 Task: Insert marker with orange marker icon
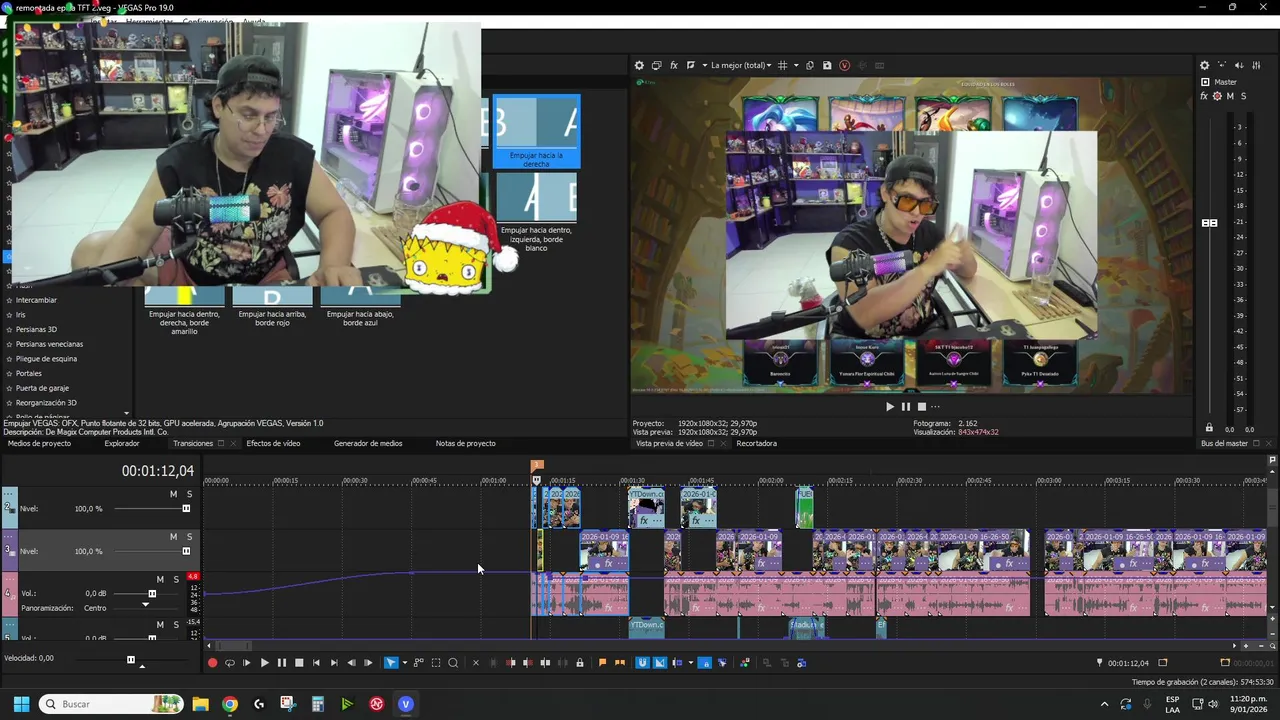602,663
